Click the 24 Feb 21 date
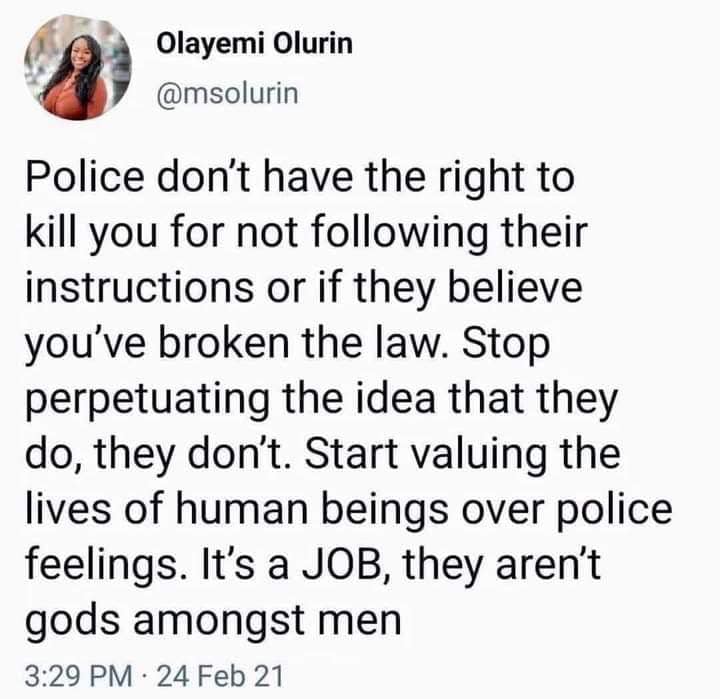 [220, 676]
